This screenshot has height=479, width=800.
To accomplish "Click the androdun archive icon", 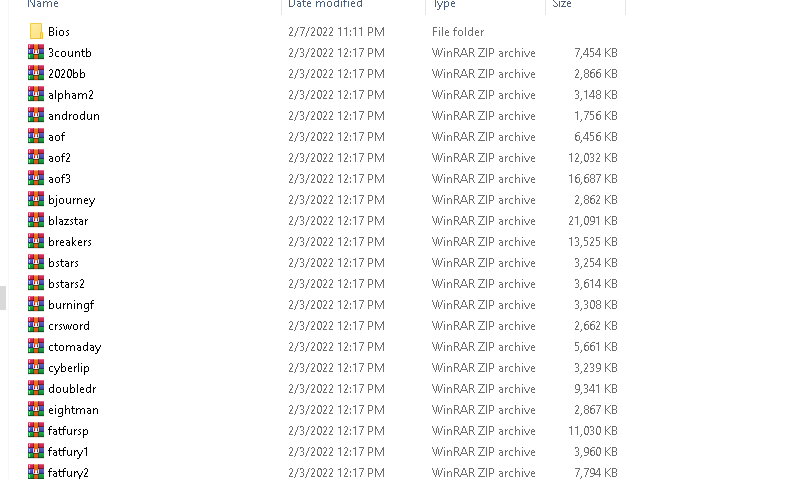I will [36, 115].
